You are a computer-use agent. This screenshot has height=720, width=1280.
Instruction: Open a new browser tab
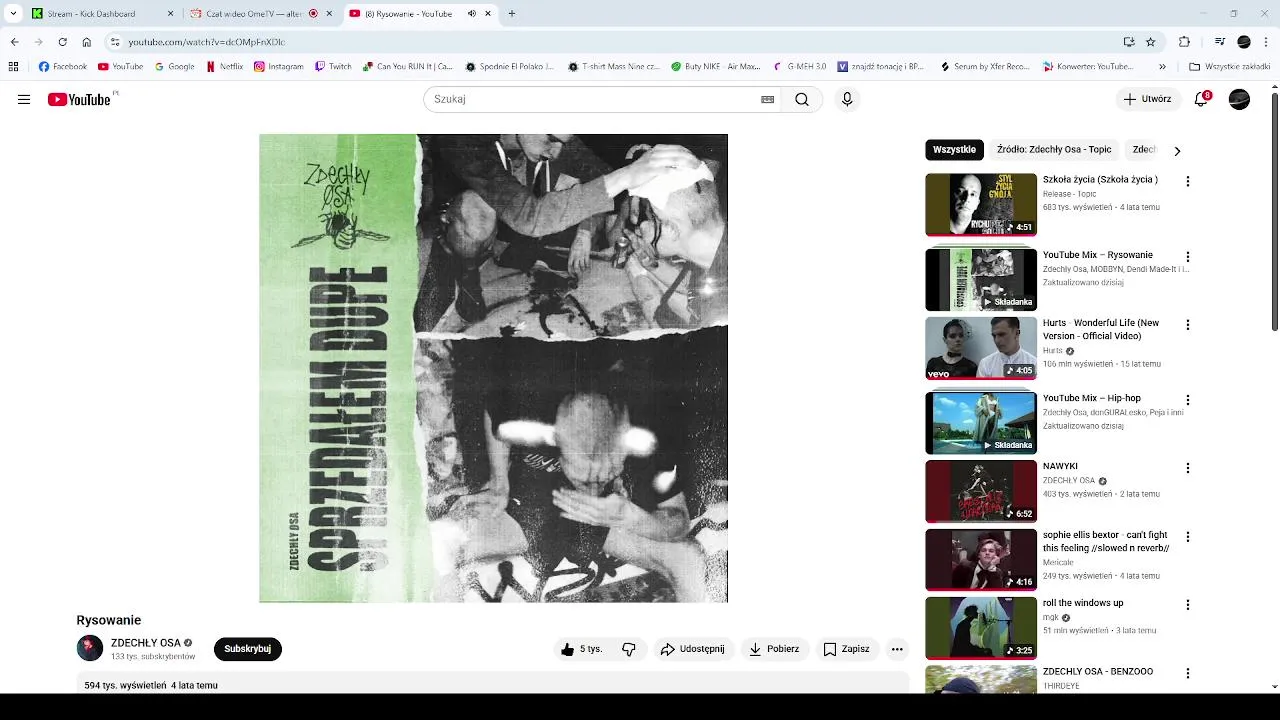pos(512,14)
